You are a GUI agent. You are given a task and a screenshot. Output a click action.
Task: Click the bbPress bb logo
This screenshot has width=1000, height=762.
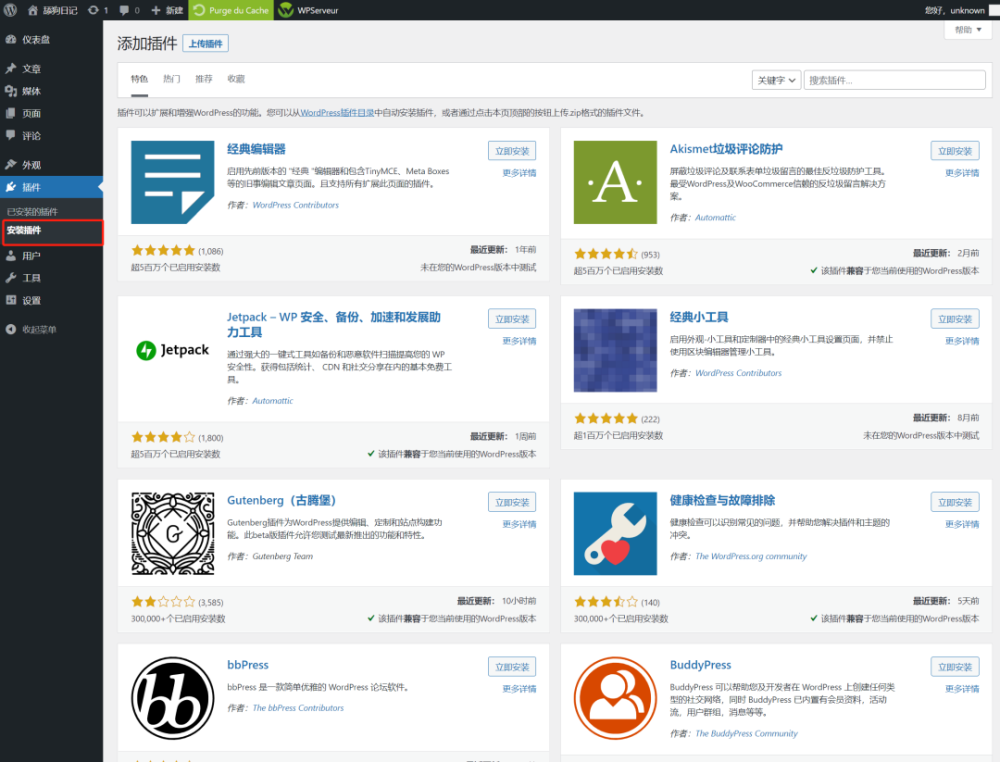tap(172, 698)
